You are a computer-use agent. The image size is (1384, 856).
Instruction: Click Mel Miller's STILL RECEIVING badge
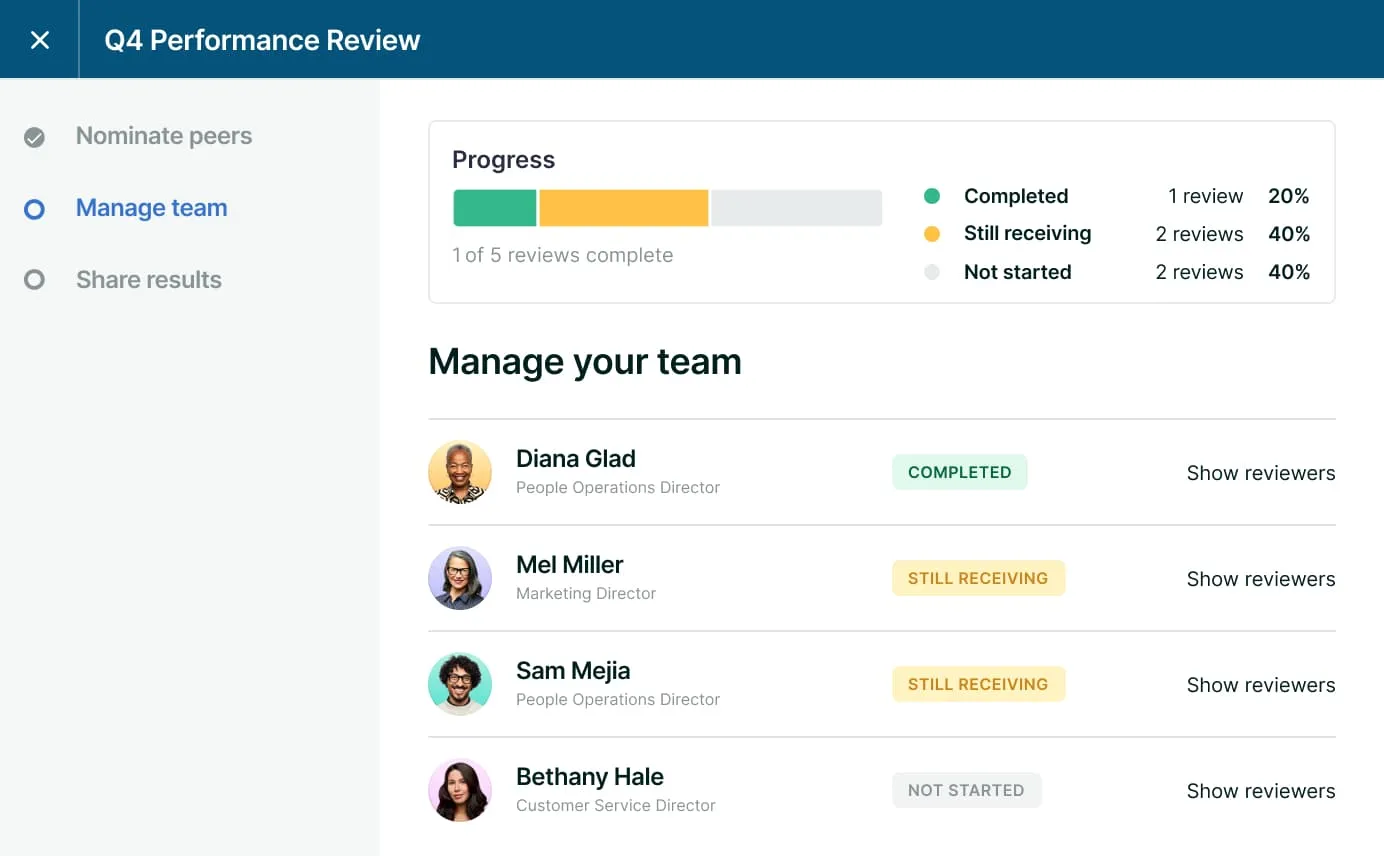[x=978, y=577]
